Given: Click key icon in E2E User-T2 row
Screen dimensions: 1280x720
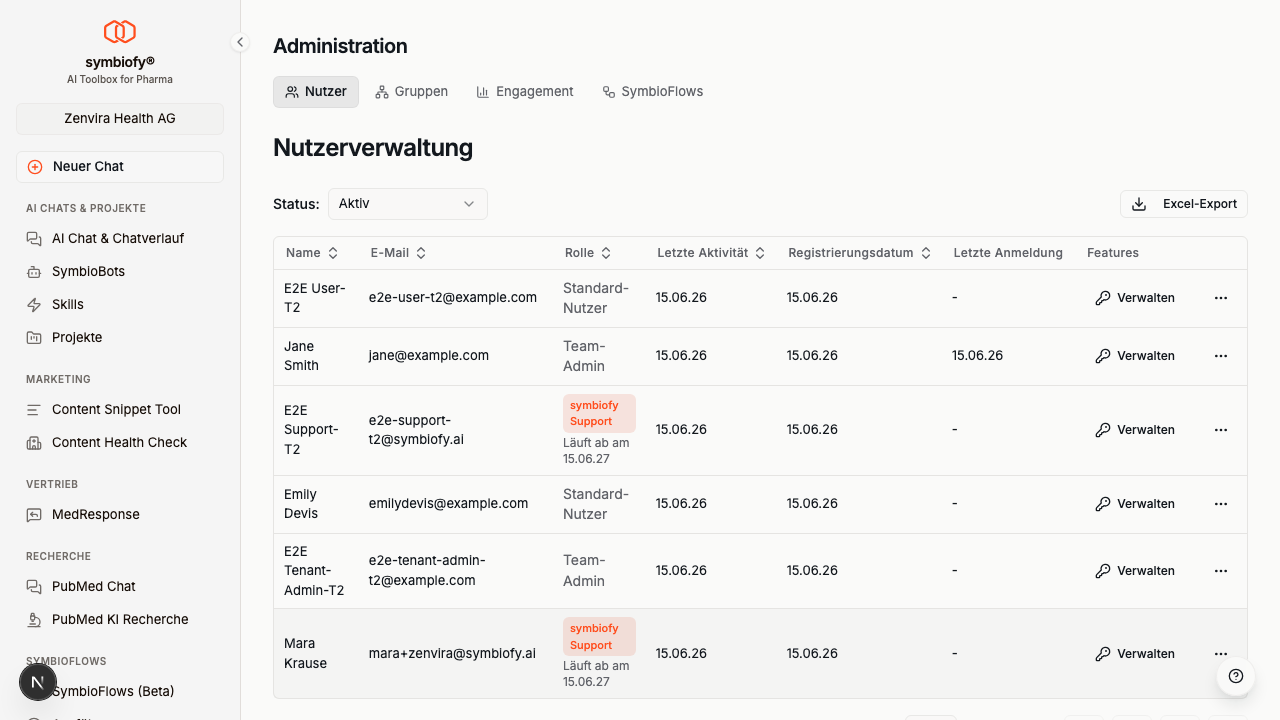Looking at the screenshot, I should 1103,298.
